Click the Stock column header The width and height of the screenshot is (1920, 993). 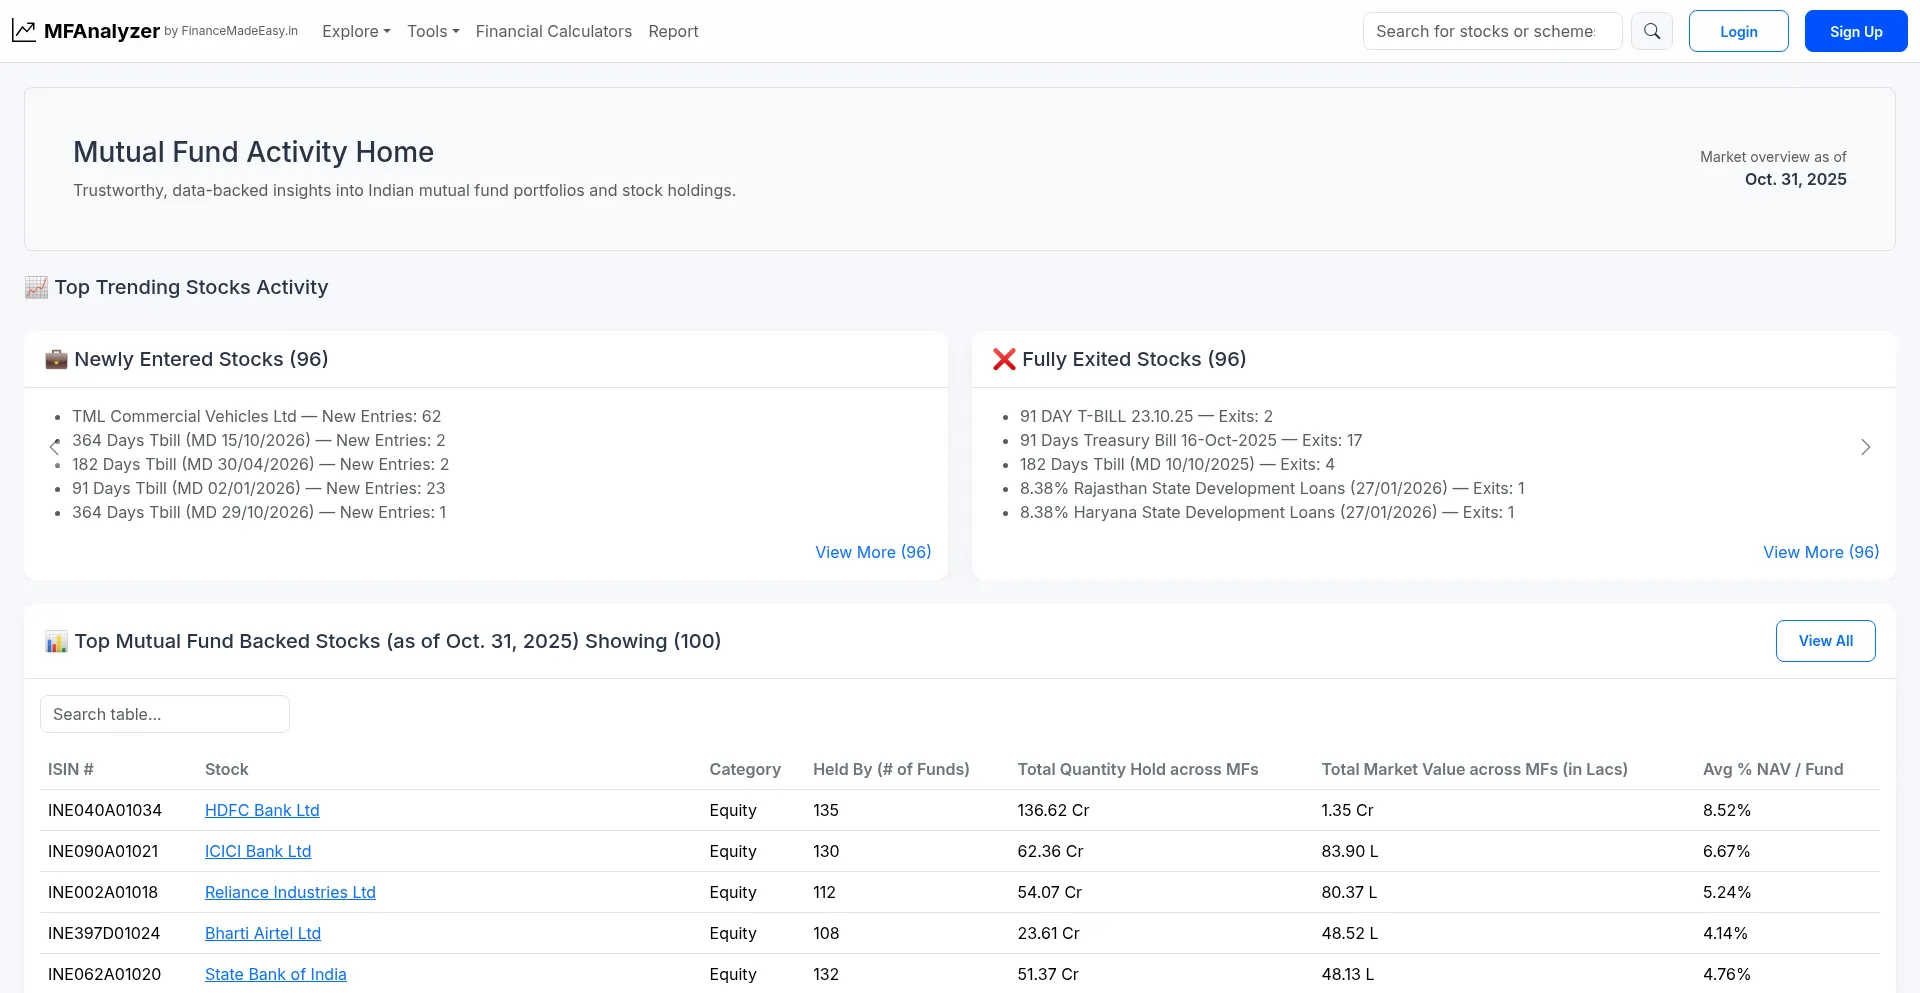click(227, 769)
